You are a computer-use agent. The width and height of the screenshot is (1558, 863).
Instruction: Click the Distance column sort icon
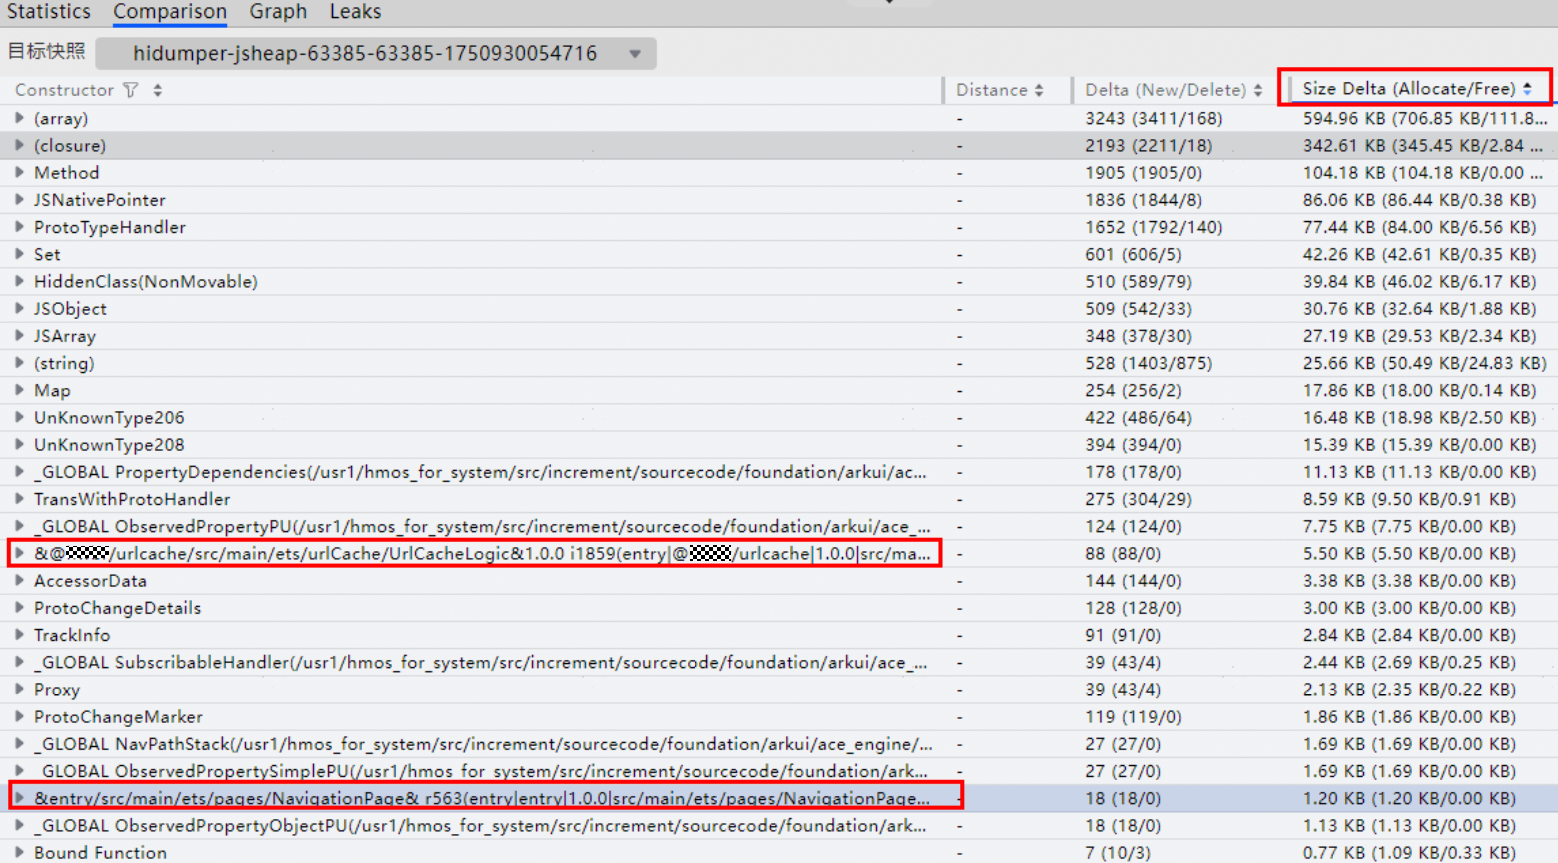(1039, 90)
